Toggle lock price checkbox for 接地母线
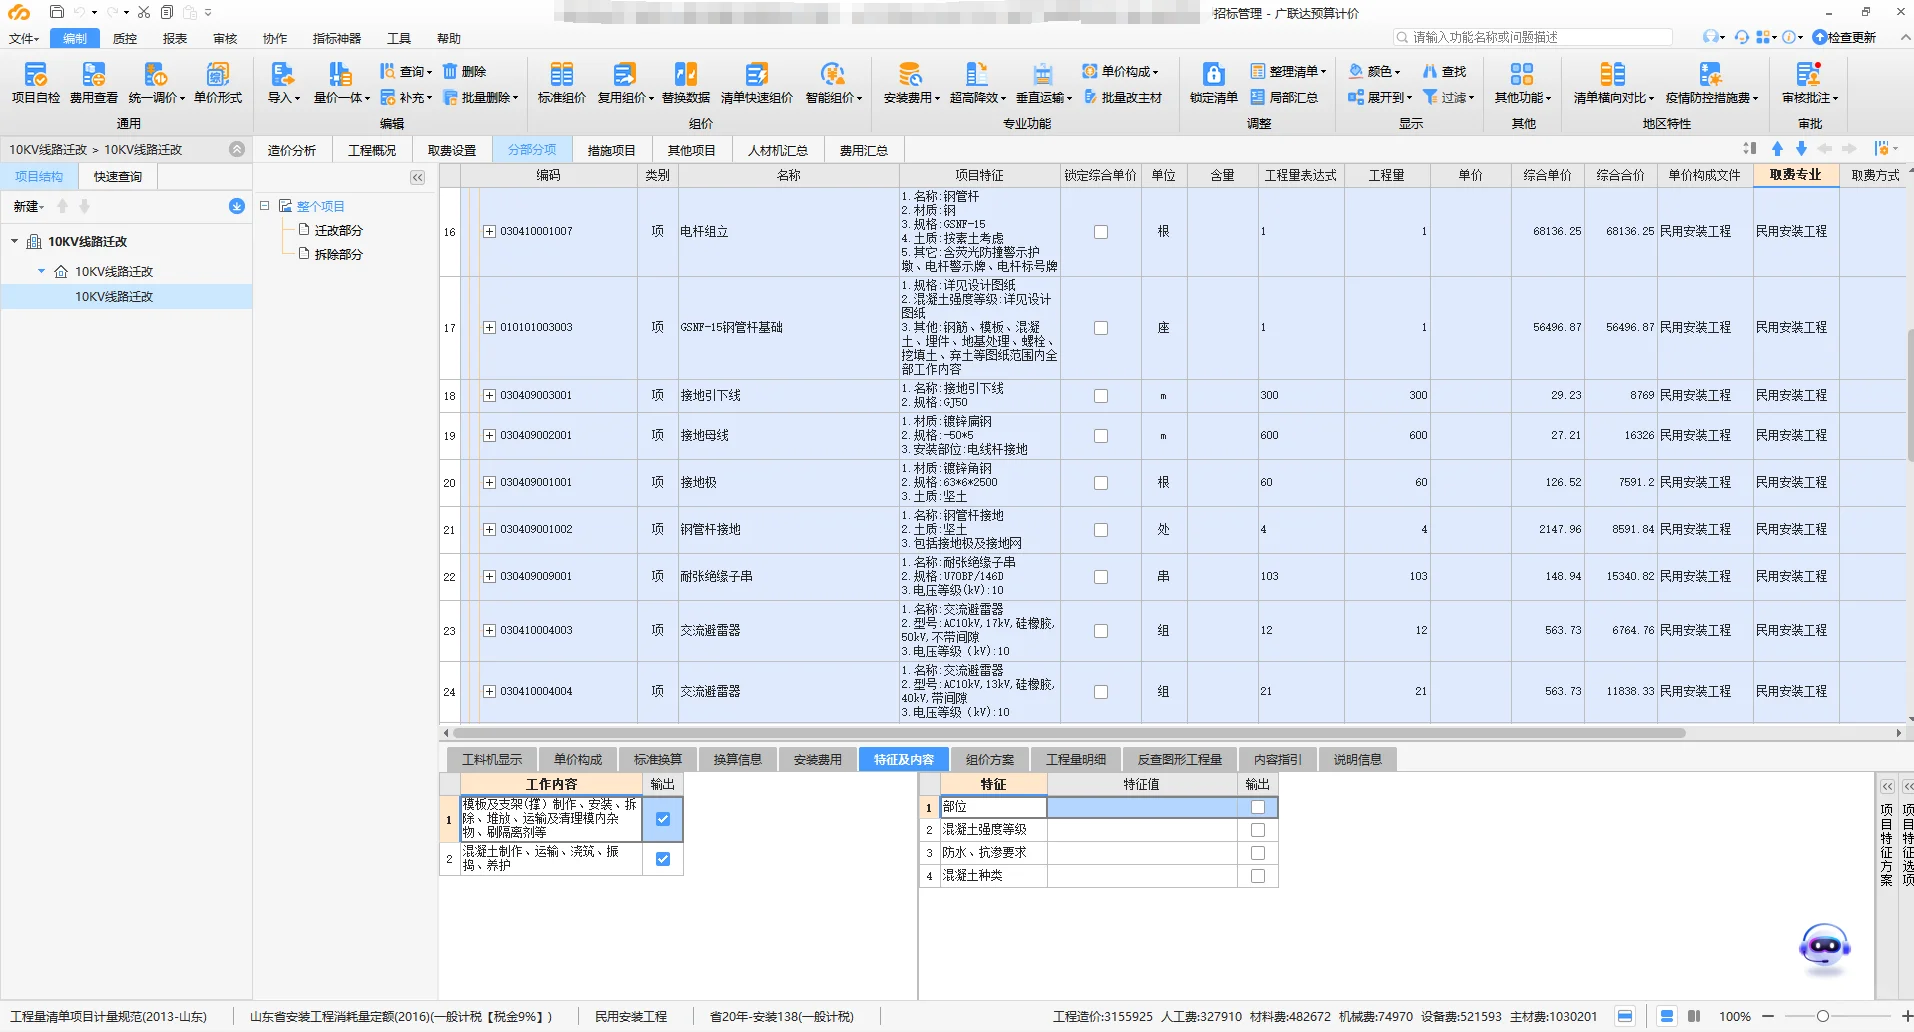 [1101, 436]
